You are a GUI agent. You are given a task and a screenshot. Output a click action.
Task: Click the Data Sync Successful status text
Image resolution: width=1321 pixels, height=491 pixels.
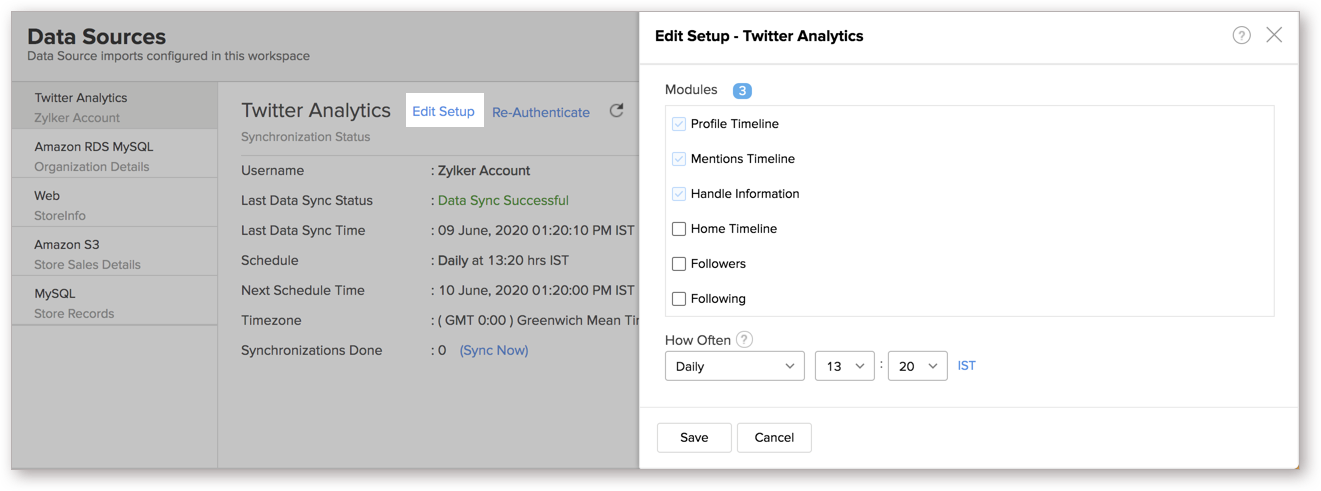(x=503, y=200)
